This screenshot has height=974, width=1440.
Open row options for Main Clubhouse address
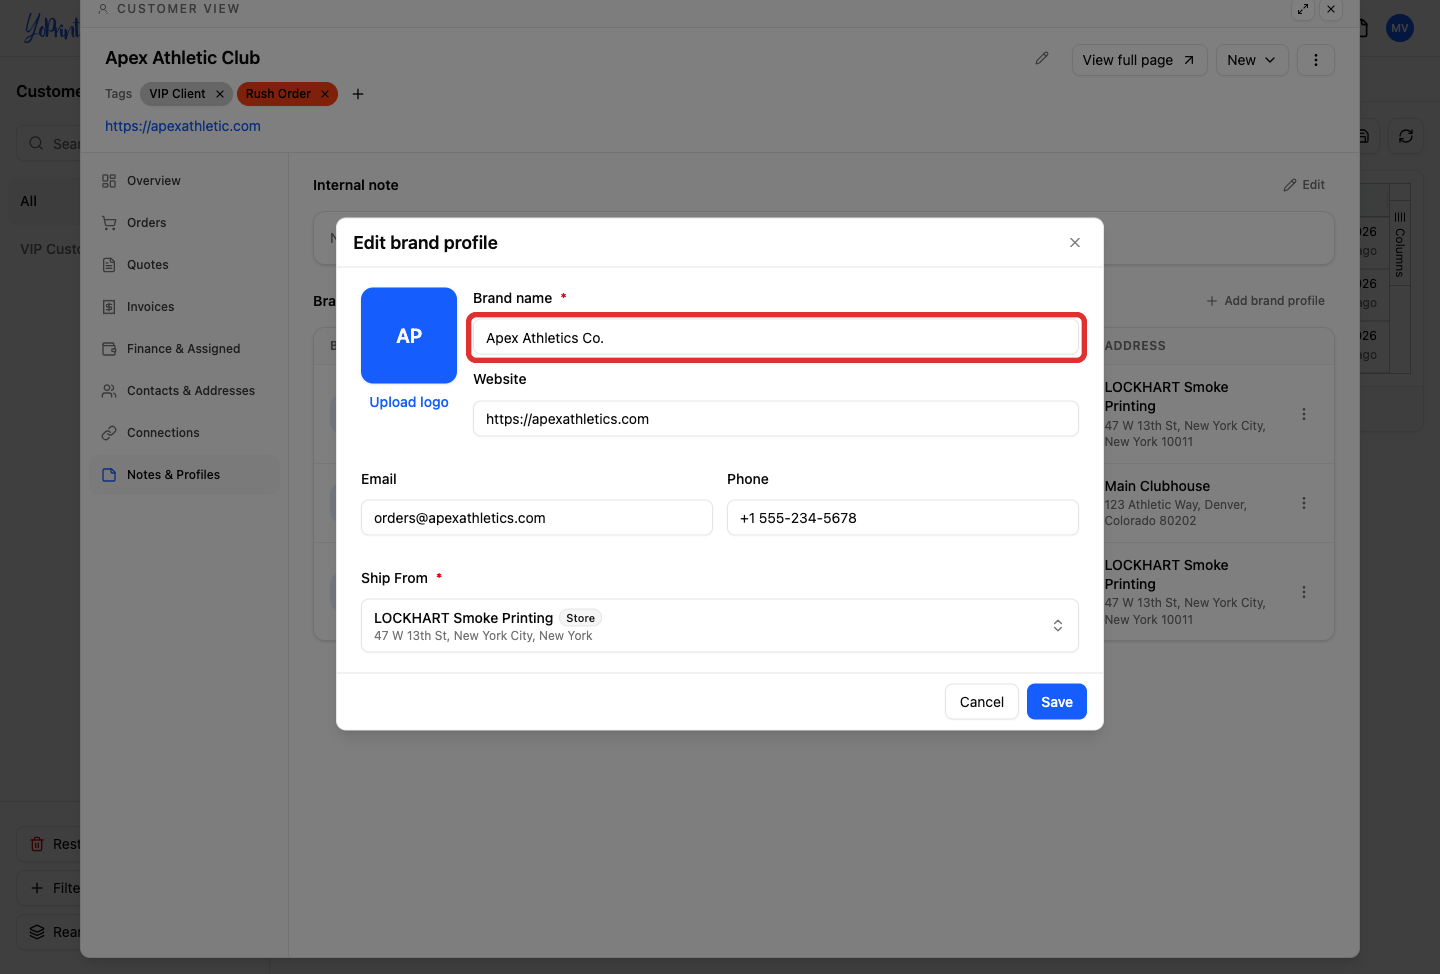1304,503
